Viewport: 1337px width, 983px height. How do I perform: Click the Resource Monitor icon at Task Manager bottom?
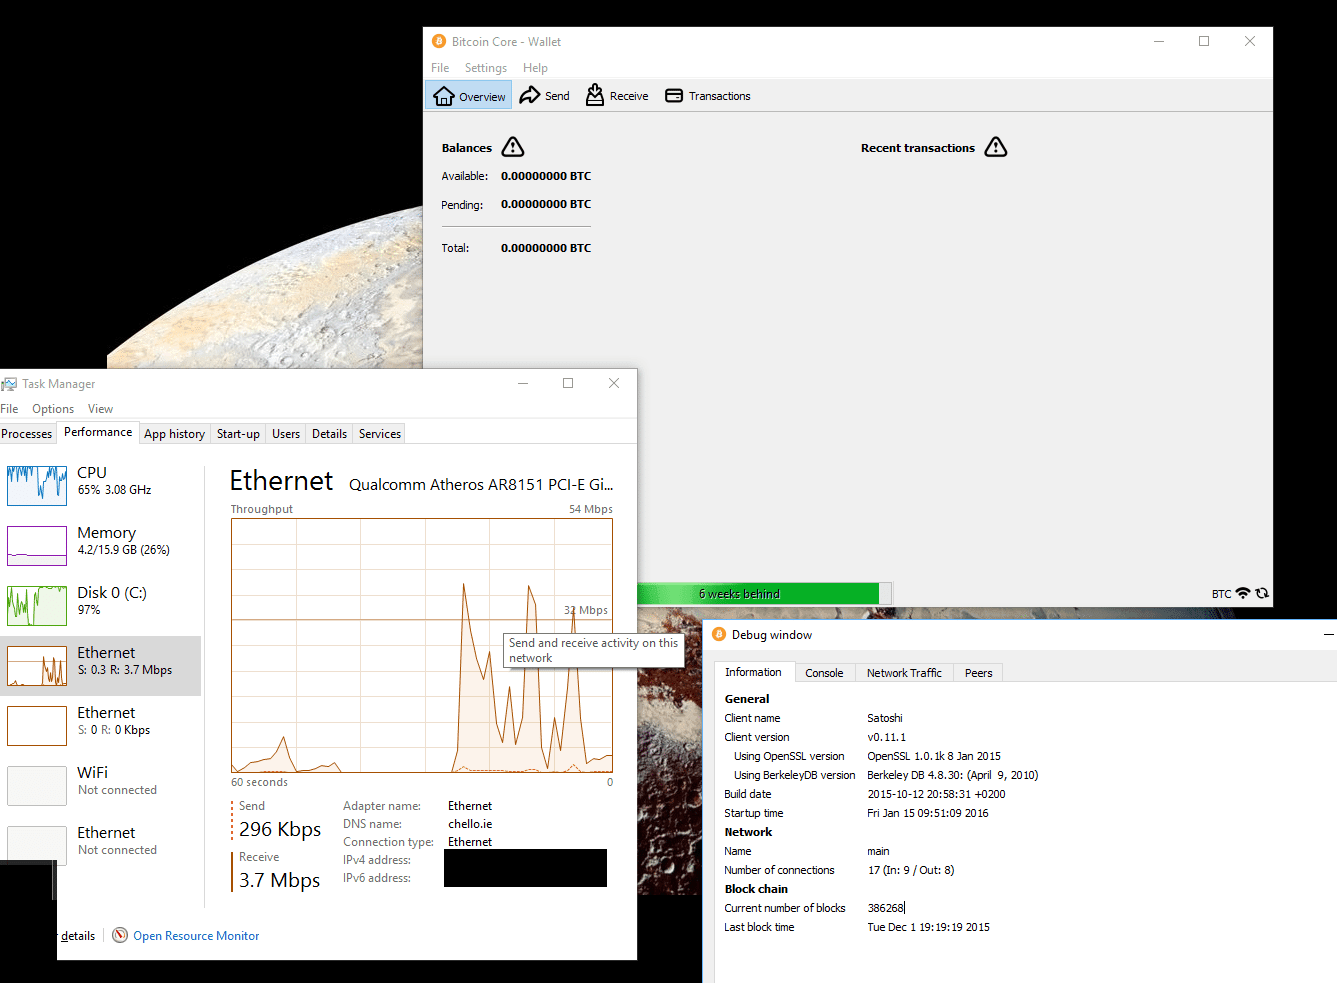[x=120, y=935]
